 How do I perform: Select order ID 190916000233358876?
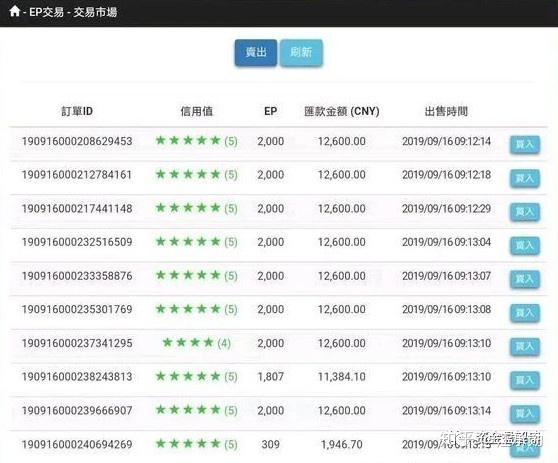coord(77,276)
